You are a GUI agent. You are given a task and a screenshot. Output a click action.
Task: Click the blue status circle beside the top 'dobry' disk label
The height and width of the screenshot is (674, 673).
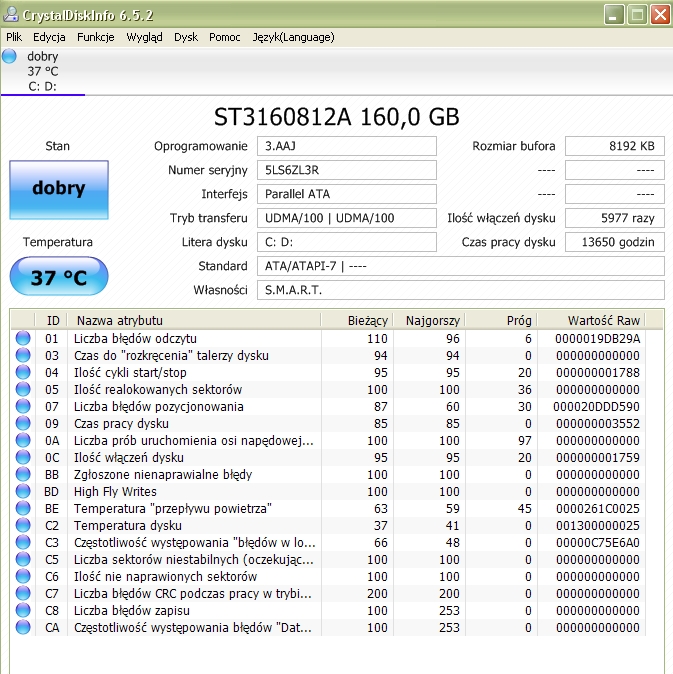pos(9,56)
